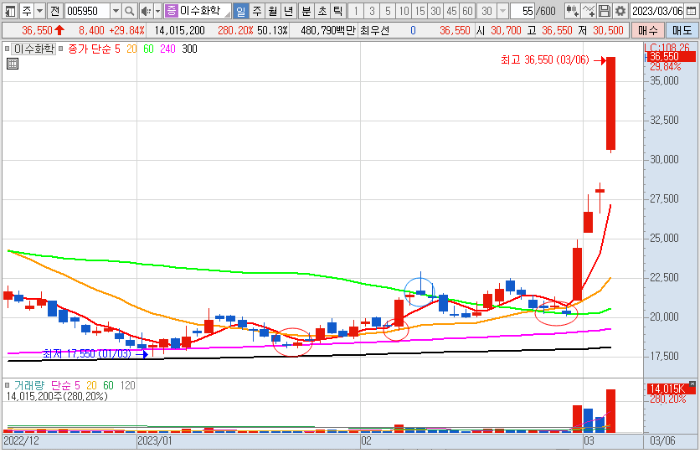Viewport: 700px width, 450px height.
Task: Click the green 60 moving-average legend in price chart
Action: coord(149,49)
